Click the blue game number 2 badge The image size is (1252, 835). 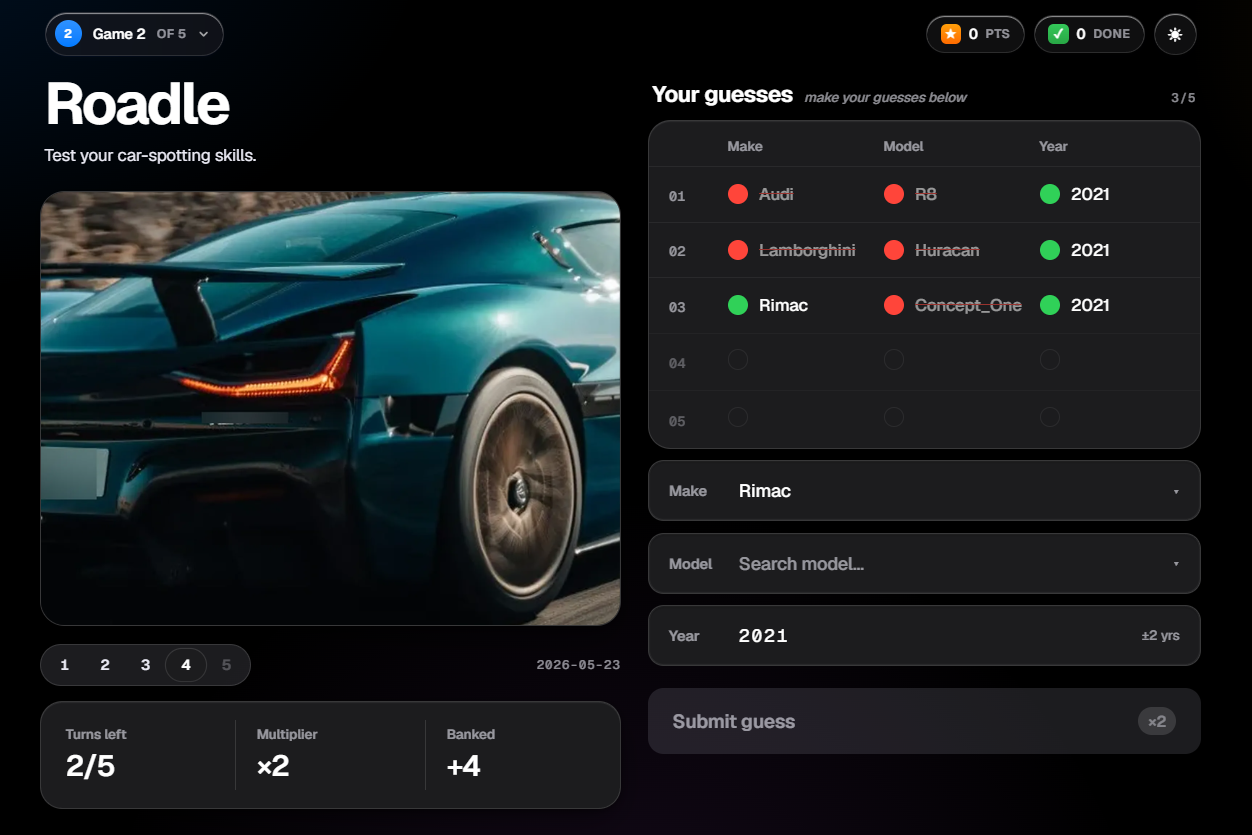[x=68, y=34]
